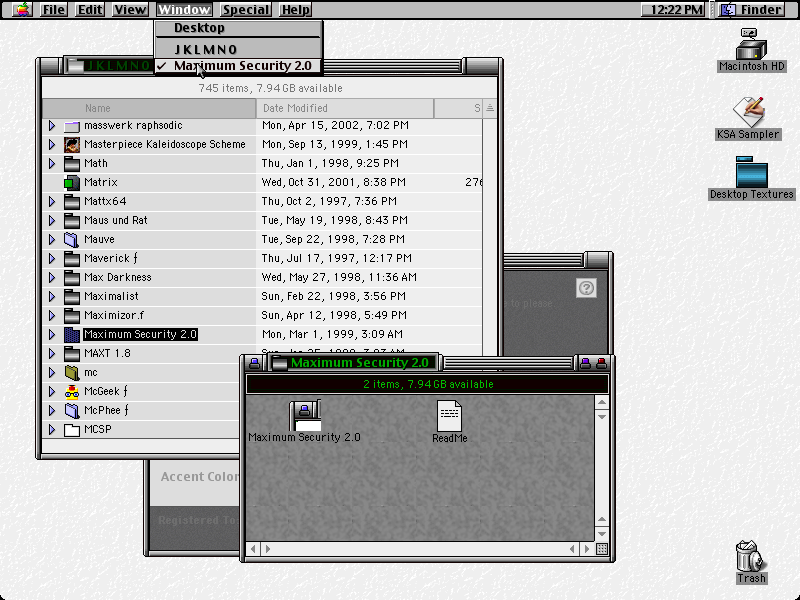Select Matrix date Wed, Oct 31, 2001, 8:38 PM

[x=334, y=183]
